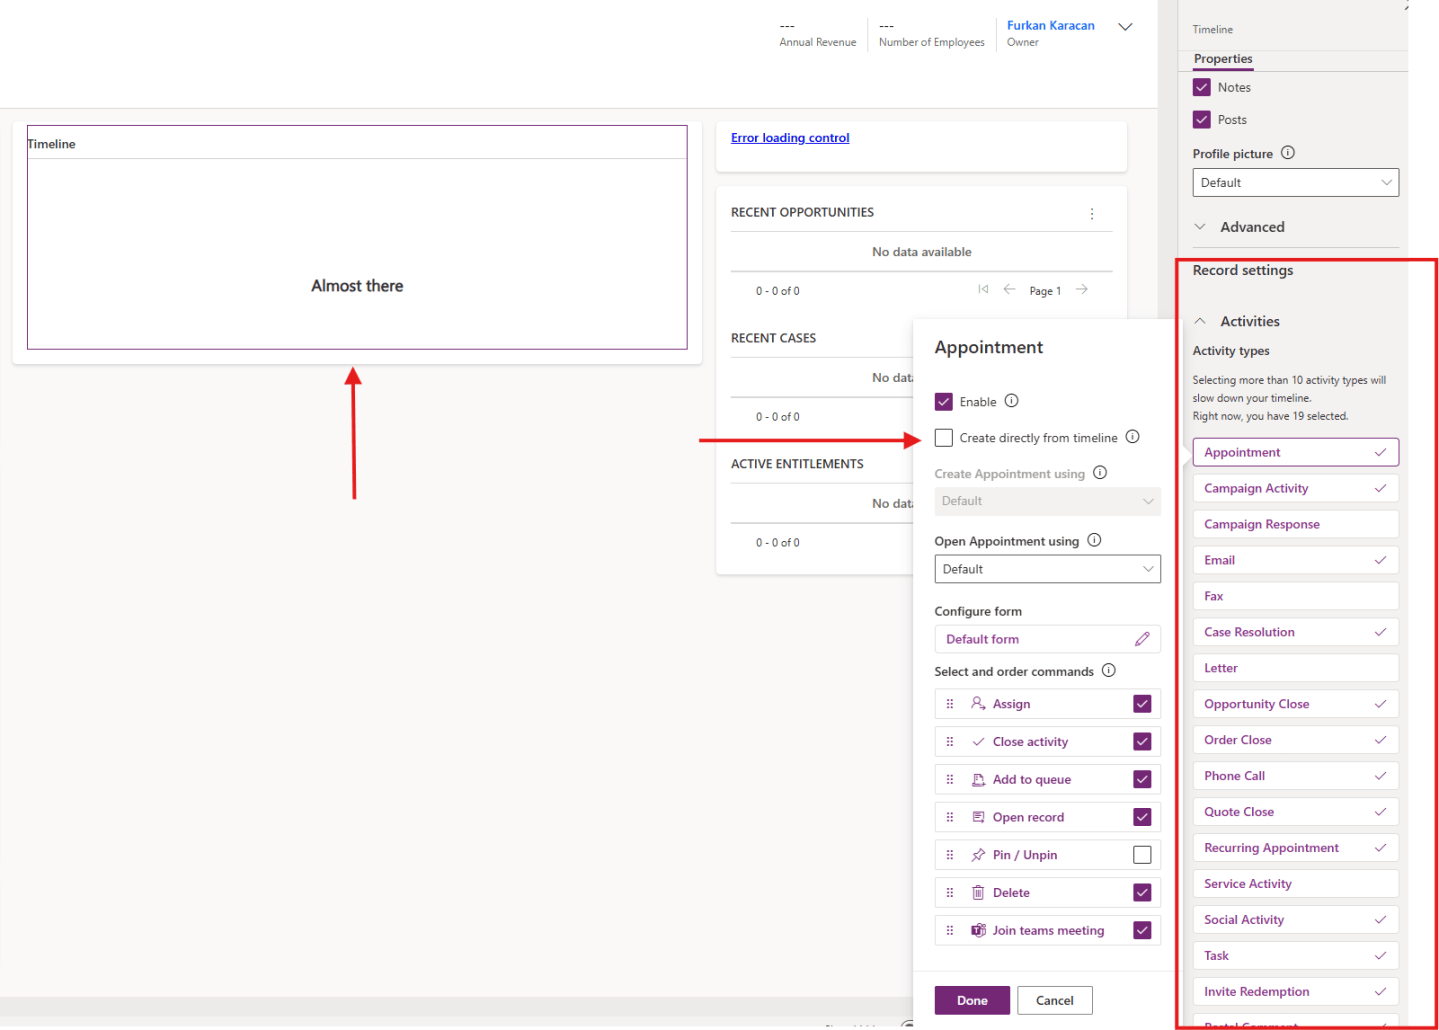Image resolution: width=1439 pixels, height=1030 pixels.
Task: Click the pencil icon on Default form
Action: tap(1142, 639)
